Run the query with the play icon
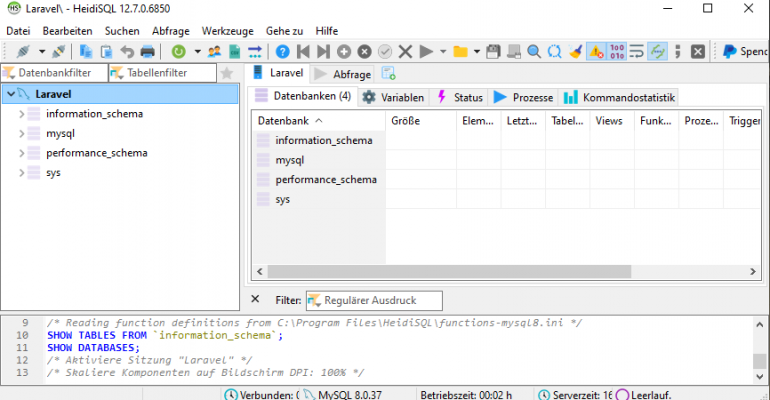 tap(426, 52)
